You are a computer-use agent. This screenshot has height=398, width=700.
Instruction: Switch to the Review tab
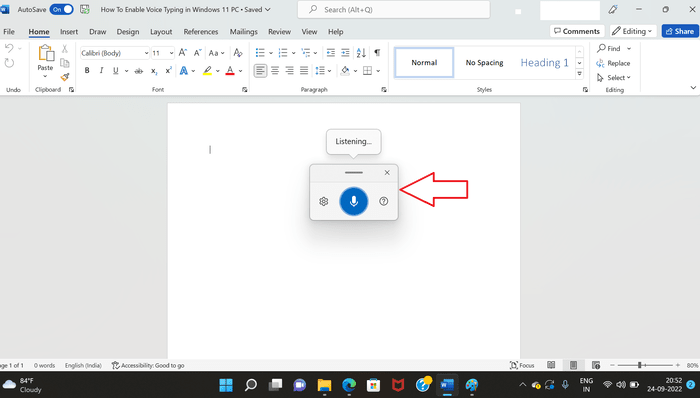279,32
